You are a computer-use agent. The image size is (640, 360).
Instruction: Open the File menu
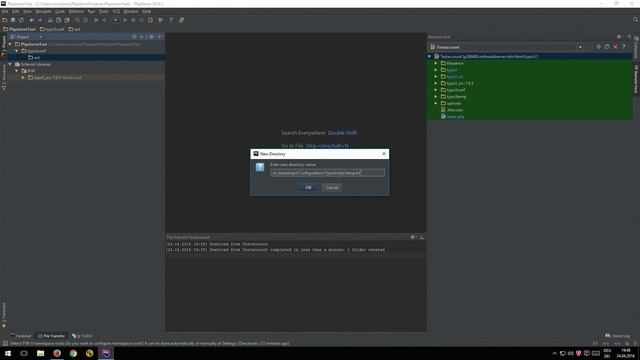[5, 11]
